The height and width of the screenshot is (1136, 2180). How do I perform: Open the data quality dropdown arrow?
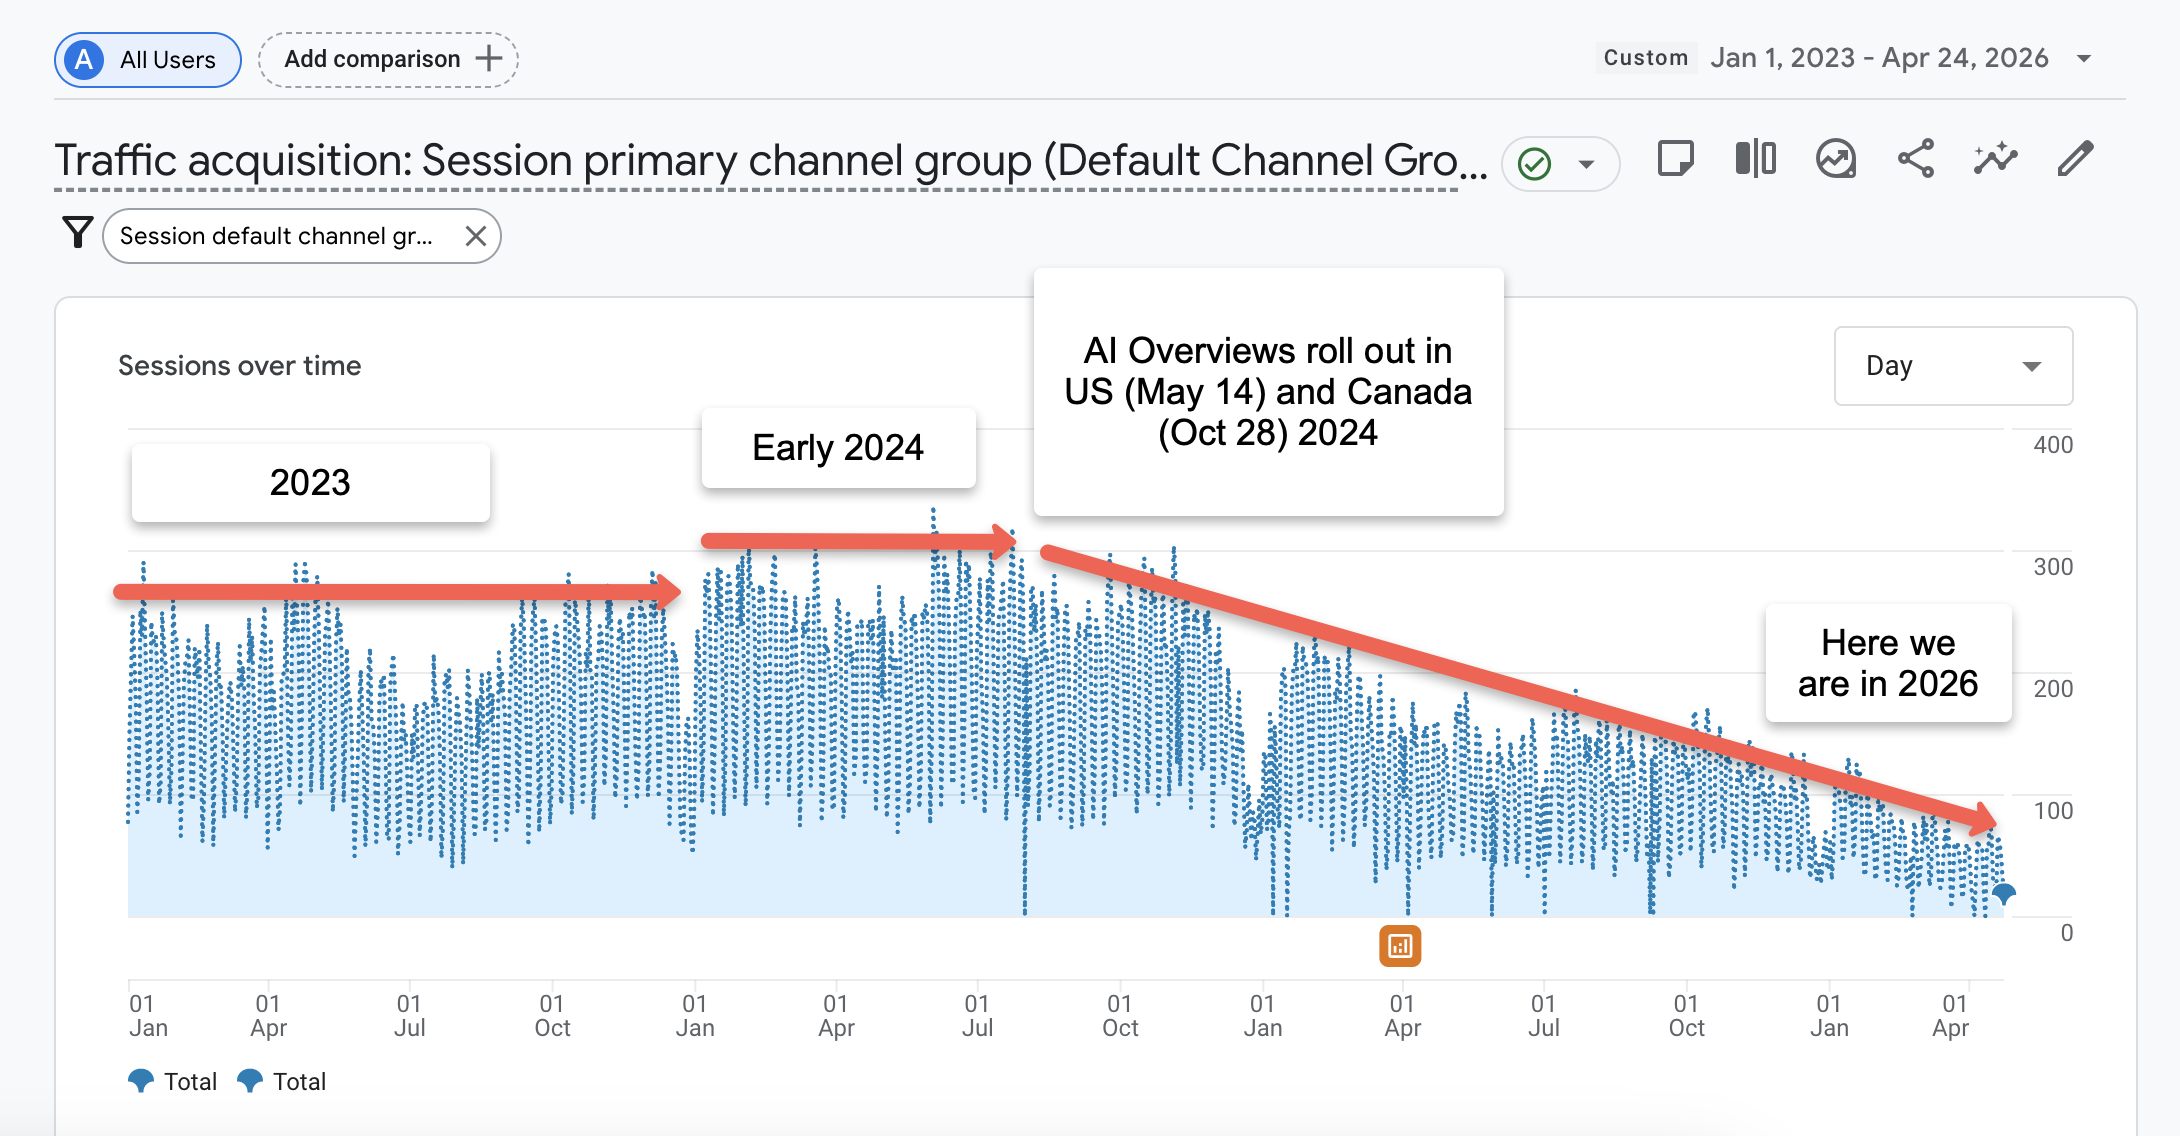tap(1584, 161)
